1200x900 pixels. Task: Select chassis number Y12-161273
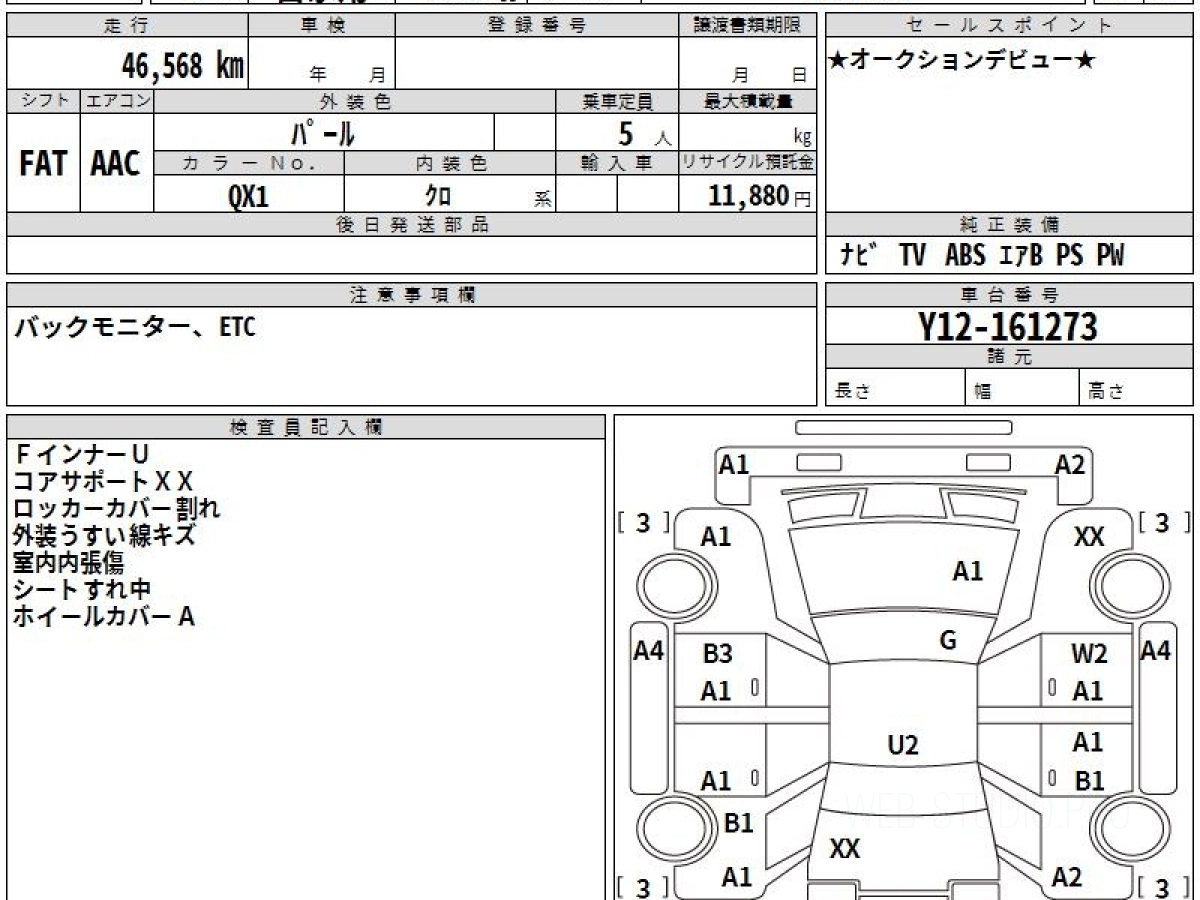1009,326
